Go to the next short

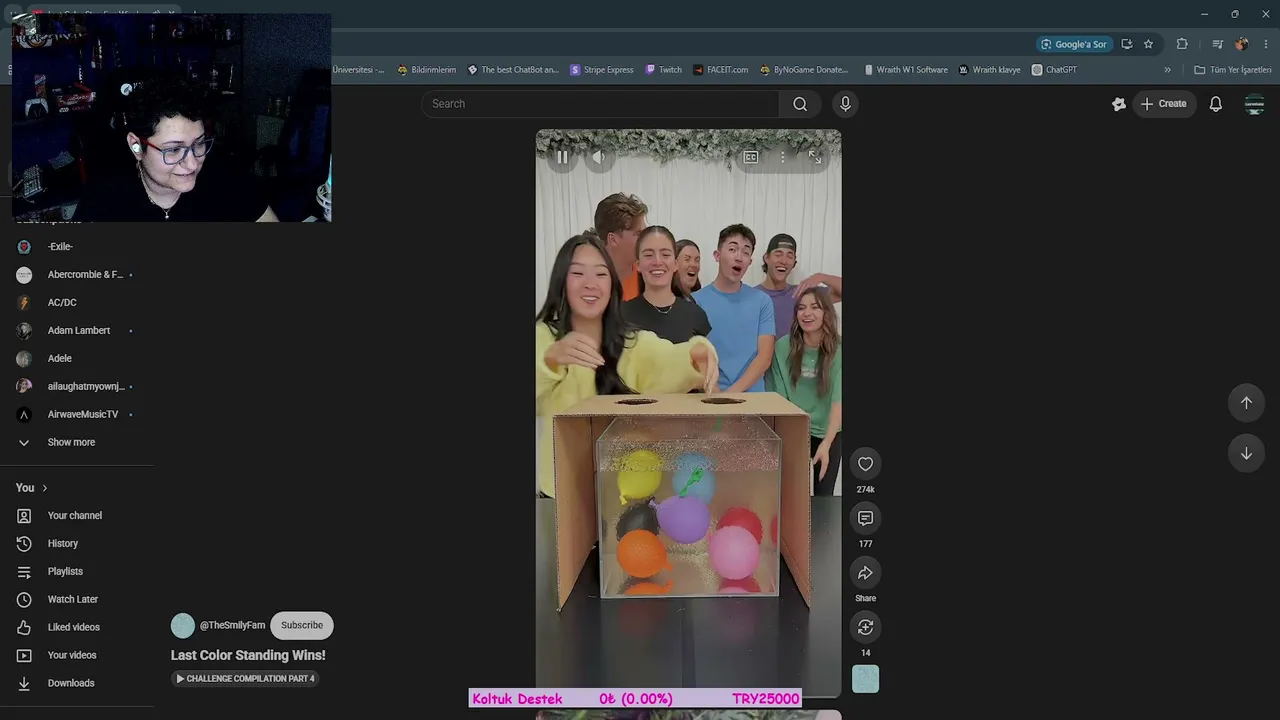[x=1246, y=453]
